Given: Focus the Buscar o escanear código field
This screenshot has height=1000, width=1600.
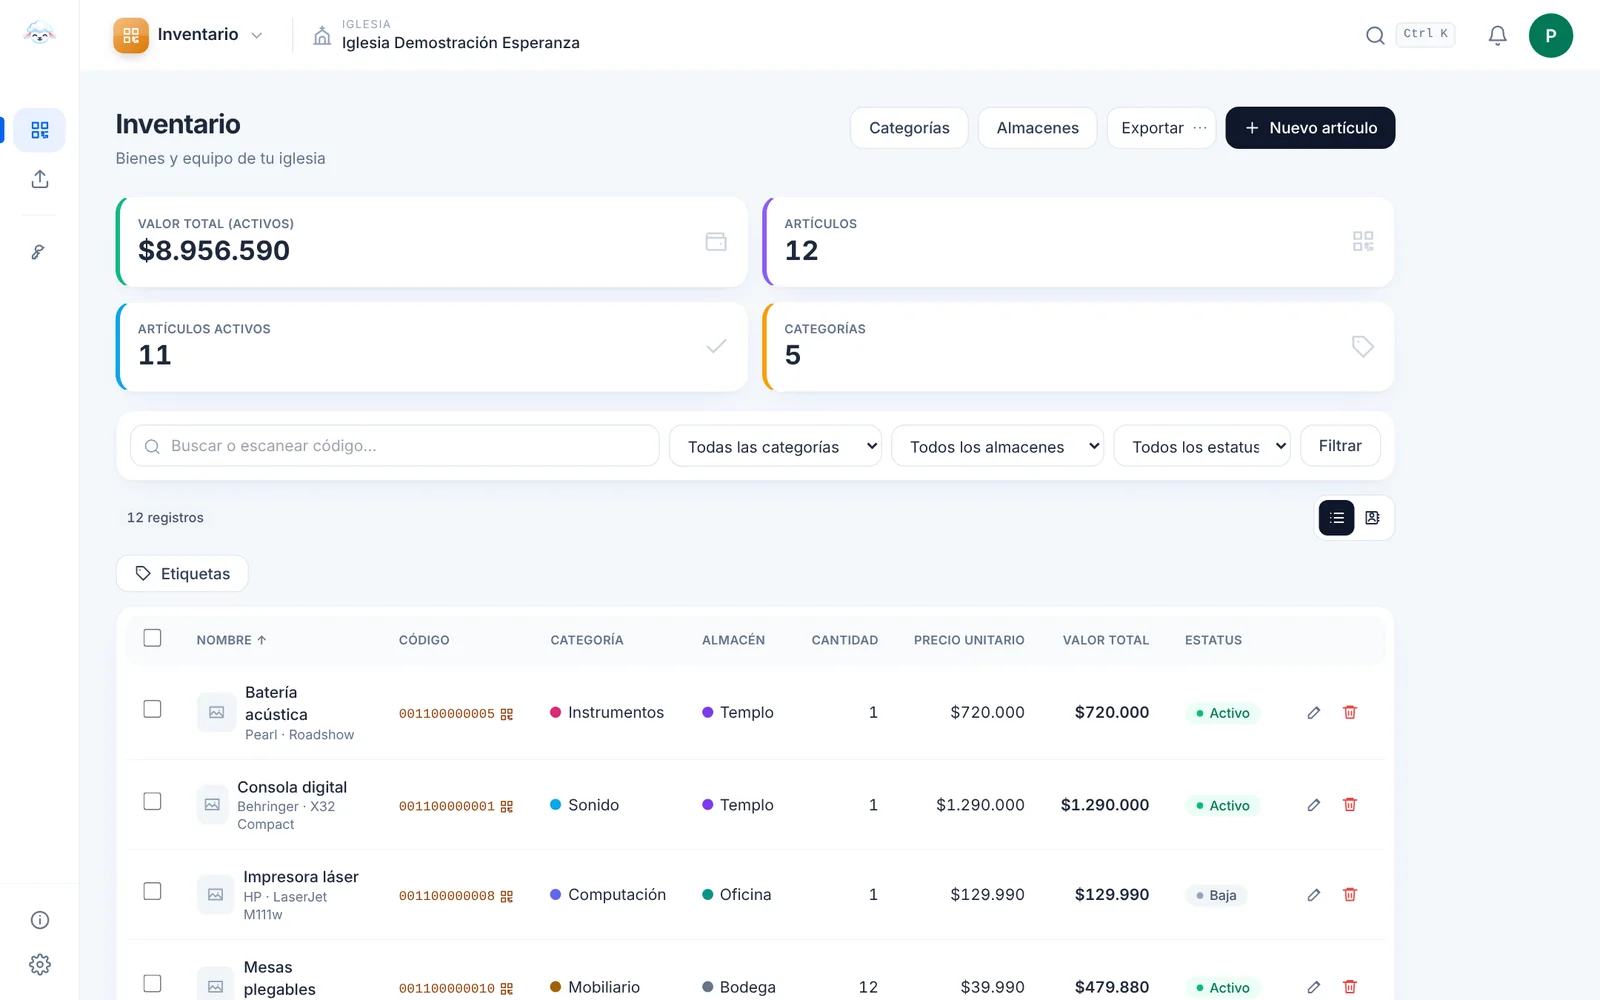Looking at the screenshot, I should click(395, 446).
